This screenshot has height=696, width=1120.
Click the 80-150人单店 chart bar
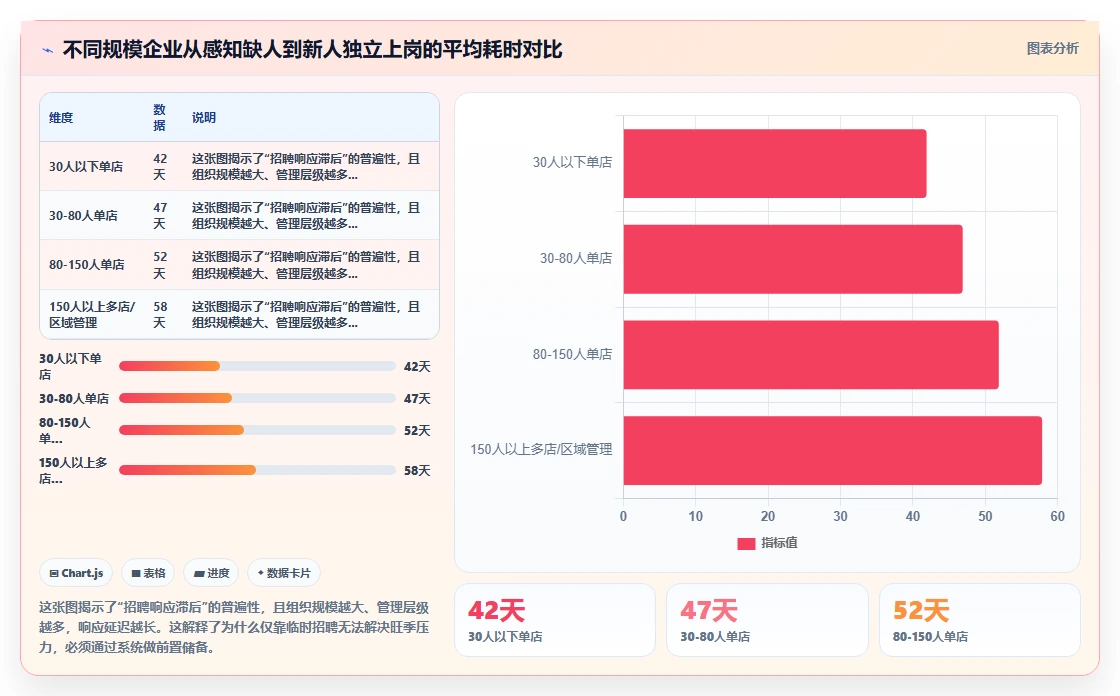tap(811, 355)
